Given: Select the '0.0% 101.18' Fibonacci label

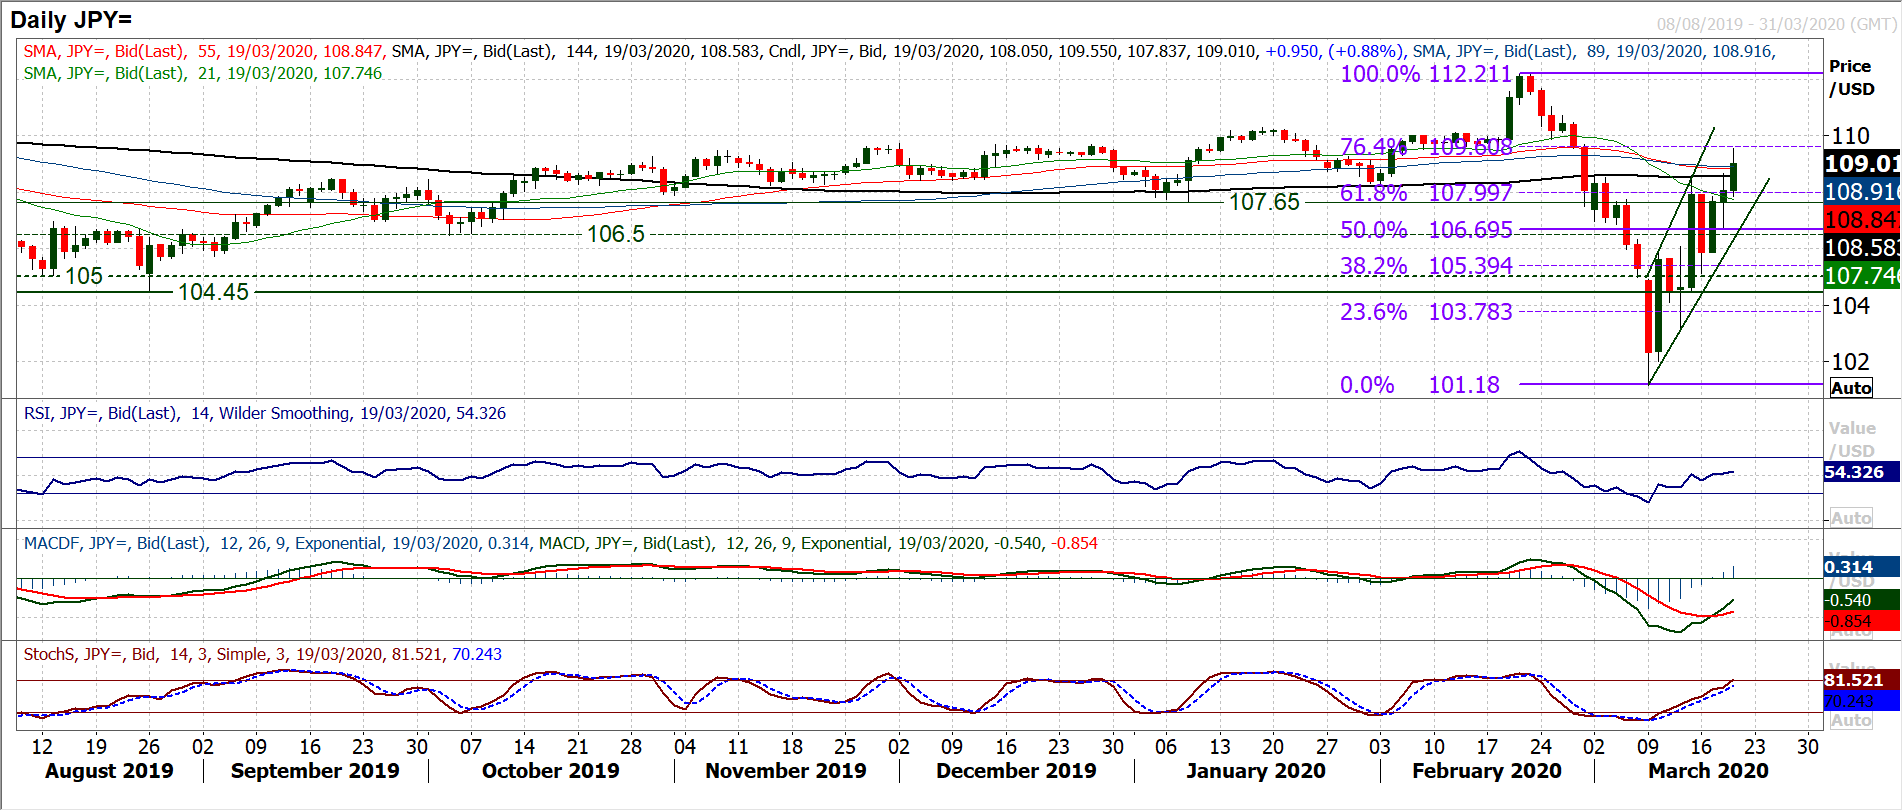Looking at the screenshot, I should (x=1420, y=385).
